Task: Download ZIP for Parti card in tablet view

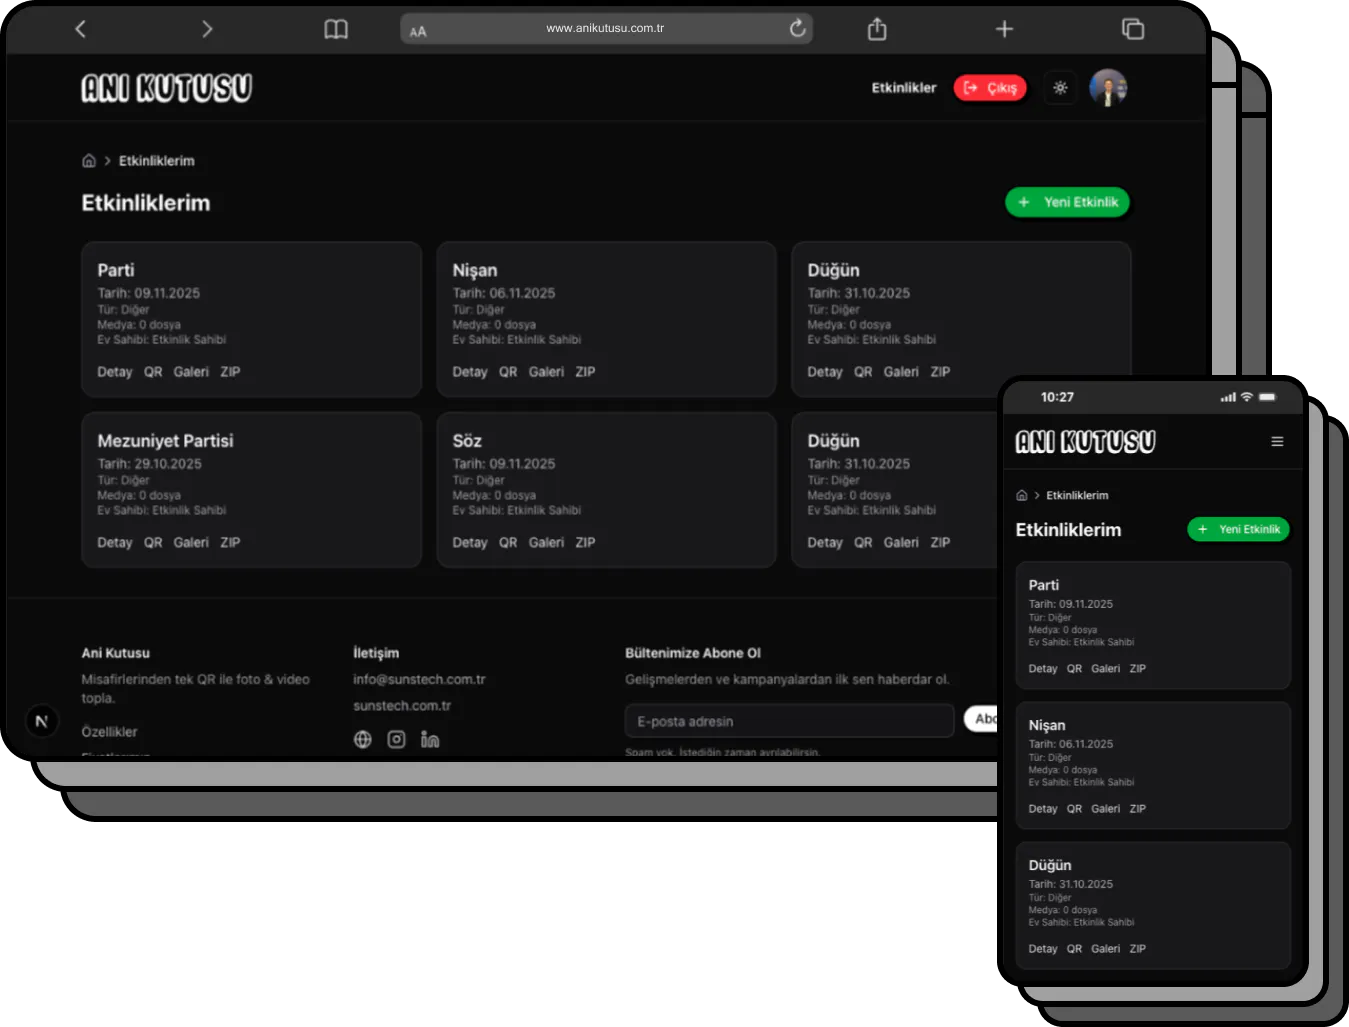Action: [230, 372]
